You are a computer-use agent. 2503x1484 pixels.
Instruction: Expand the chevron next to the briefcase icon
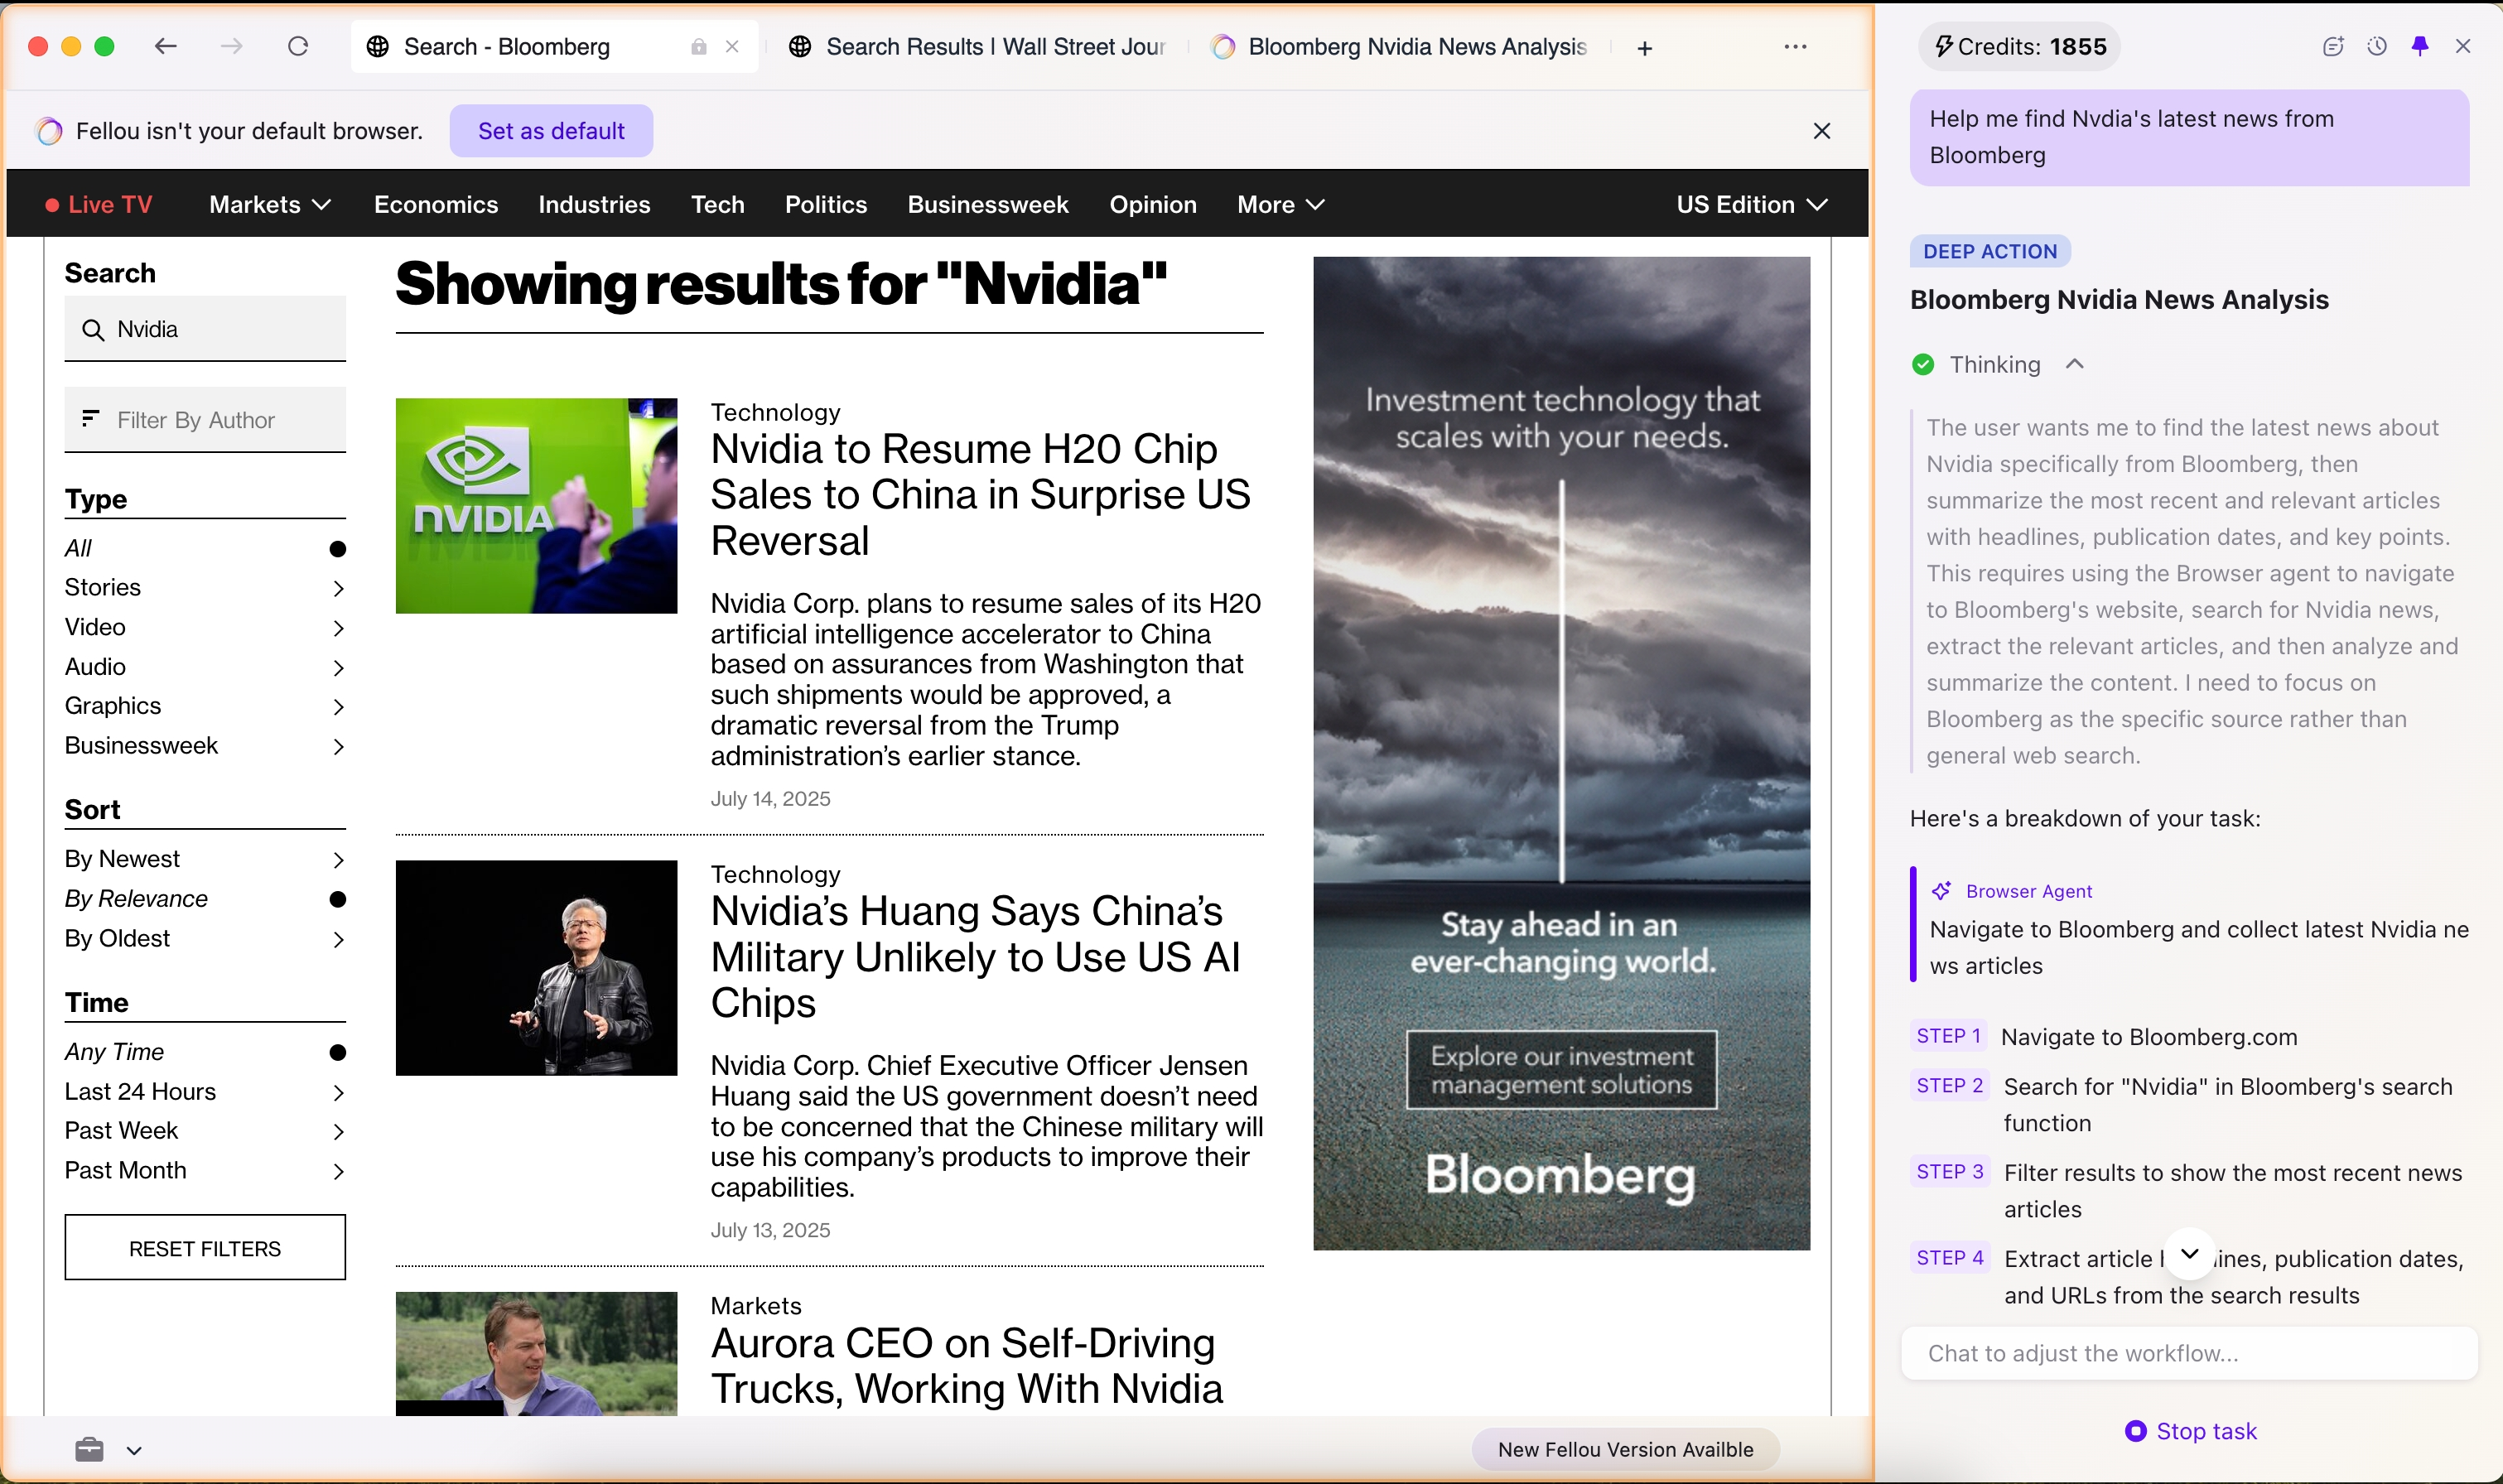pyautogui.click(x=134, y=1450)
